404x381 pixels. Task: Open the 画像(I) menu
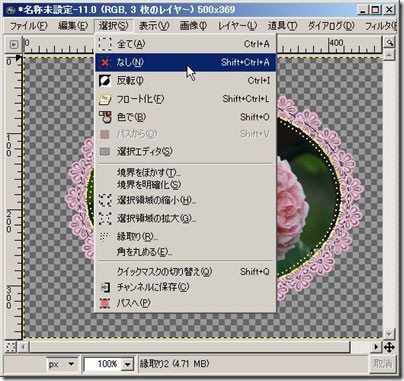[193, 26]
